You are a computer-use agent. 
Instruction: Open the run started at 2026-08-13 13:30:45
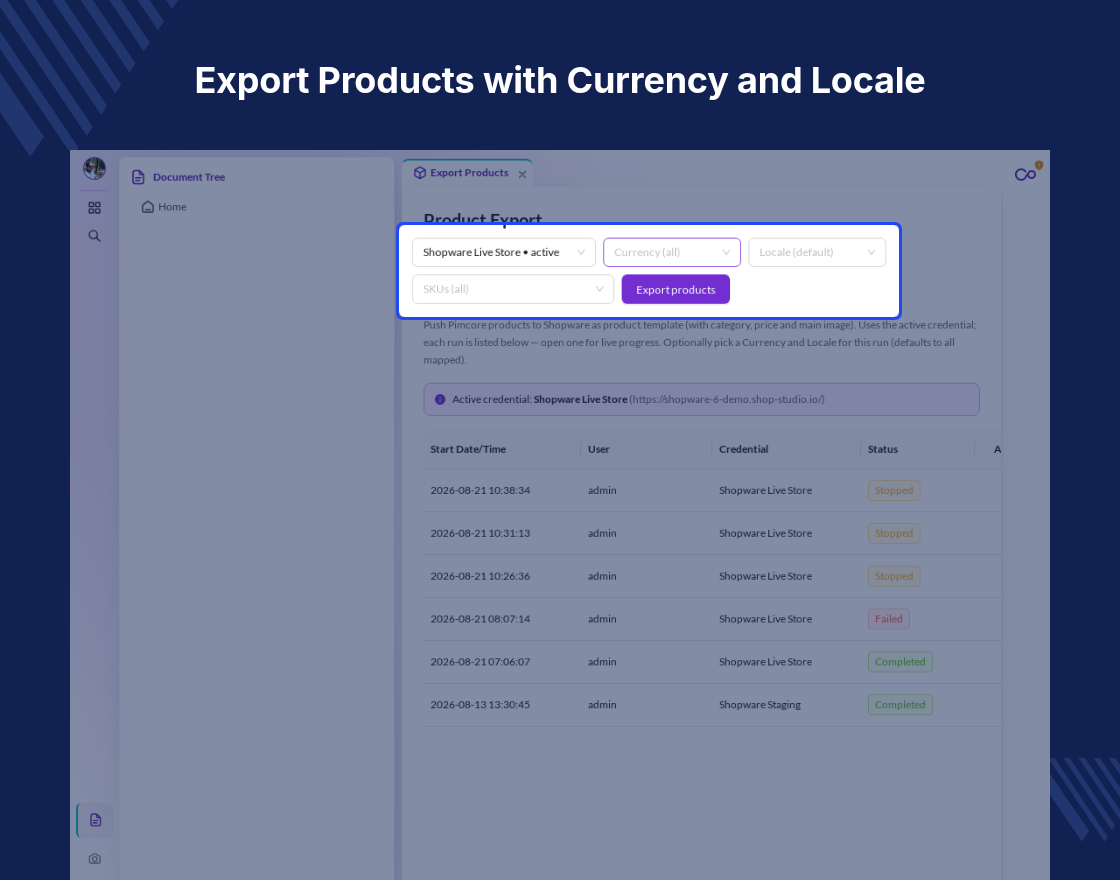[712, 705]
